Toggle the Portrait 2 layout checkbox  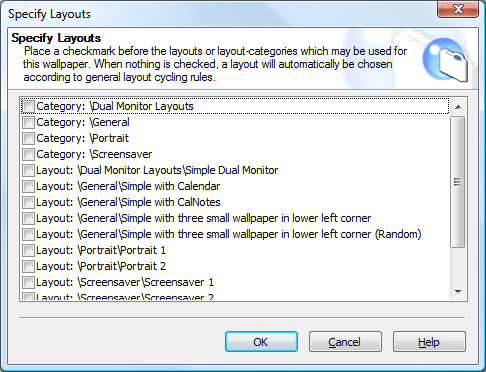tap(28, 266)
